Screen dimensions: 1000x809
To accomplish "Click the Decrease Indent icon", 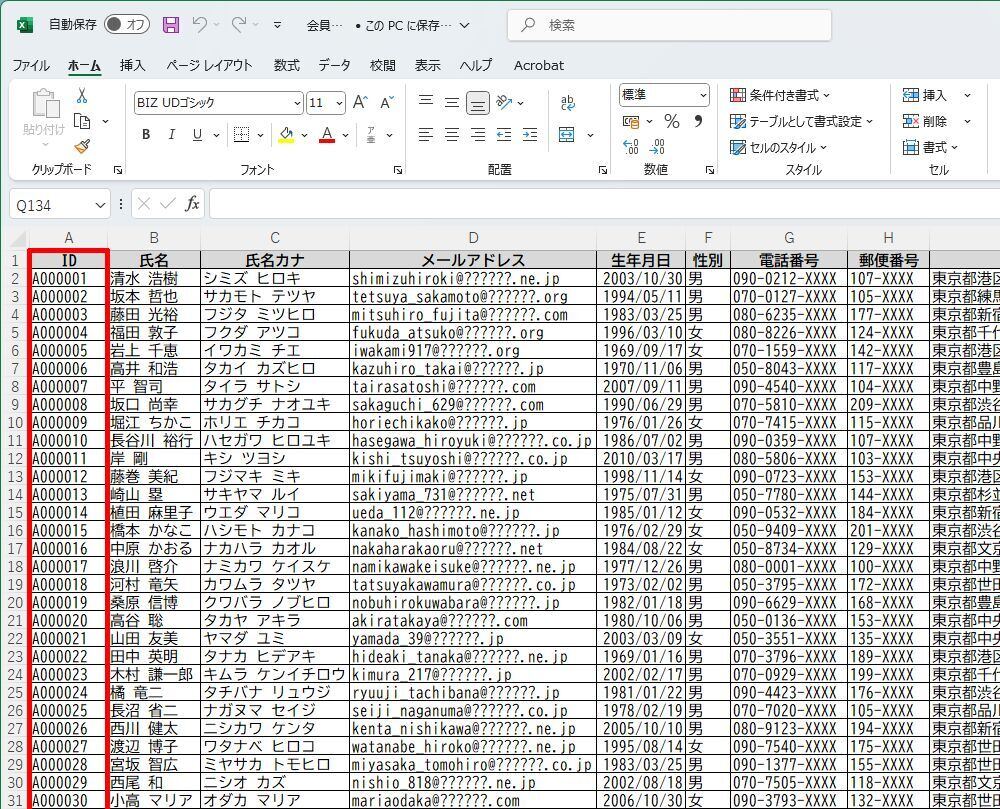I will tap(504, 135).
